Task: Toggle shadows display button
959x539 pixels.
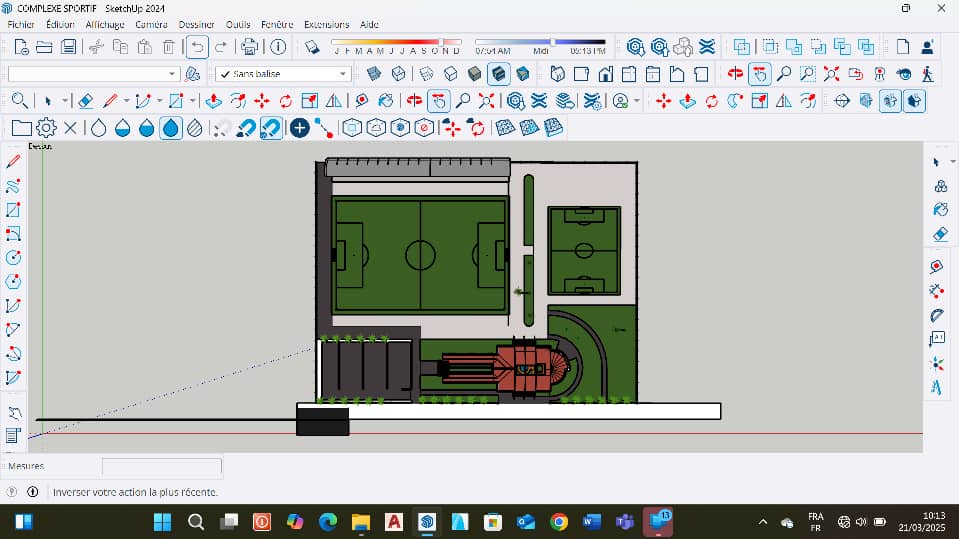Action: click(x=312, y=46)
